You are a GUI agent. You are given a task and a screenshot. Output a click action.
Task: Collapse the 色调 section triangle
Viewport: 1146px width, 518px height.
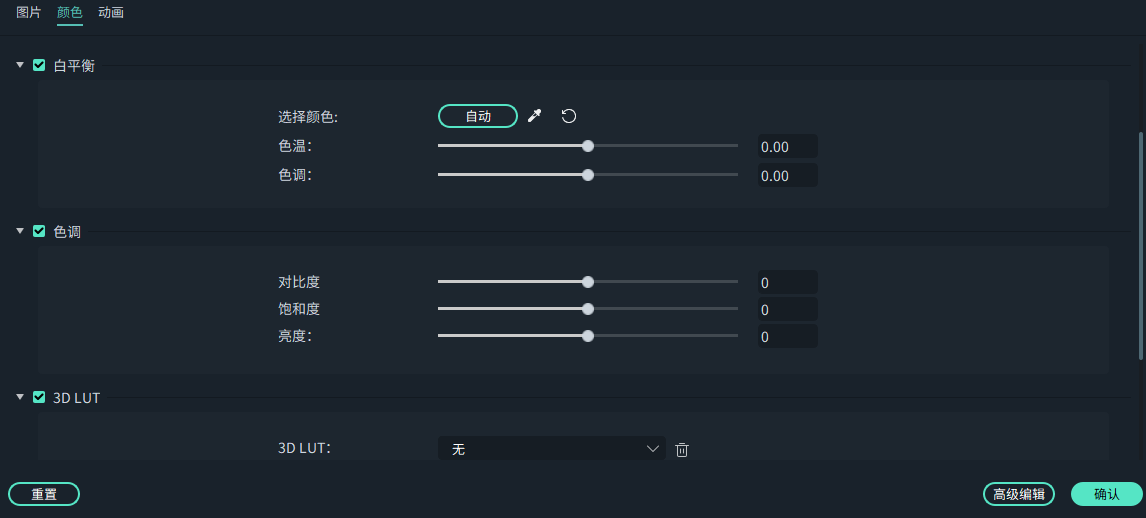coord(20,231)
